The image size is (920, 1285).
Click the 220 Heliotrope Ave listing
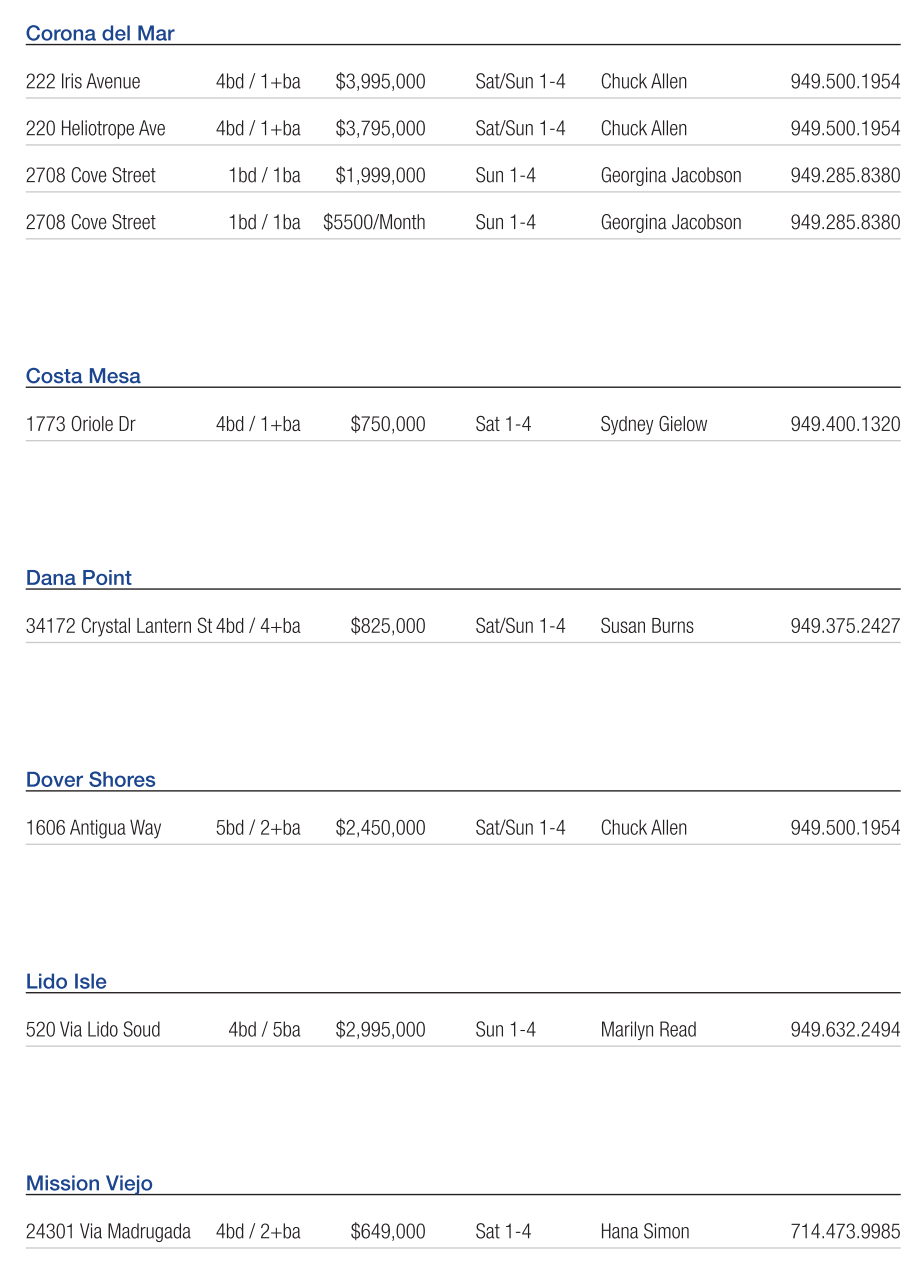click(96, 129)
